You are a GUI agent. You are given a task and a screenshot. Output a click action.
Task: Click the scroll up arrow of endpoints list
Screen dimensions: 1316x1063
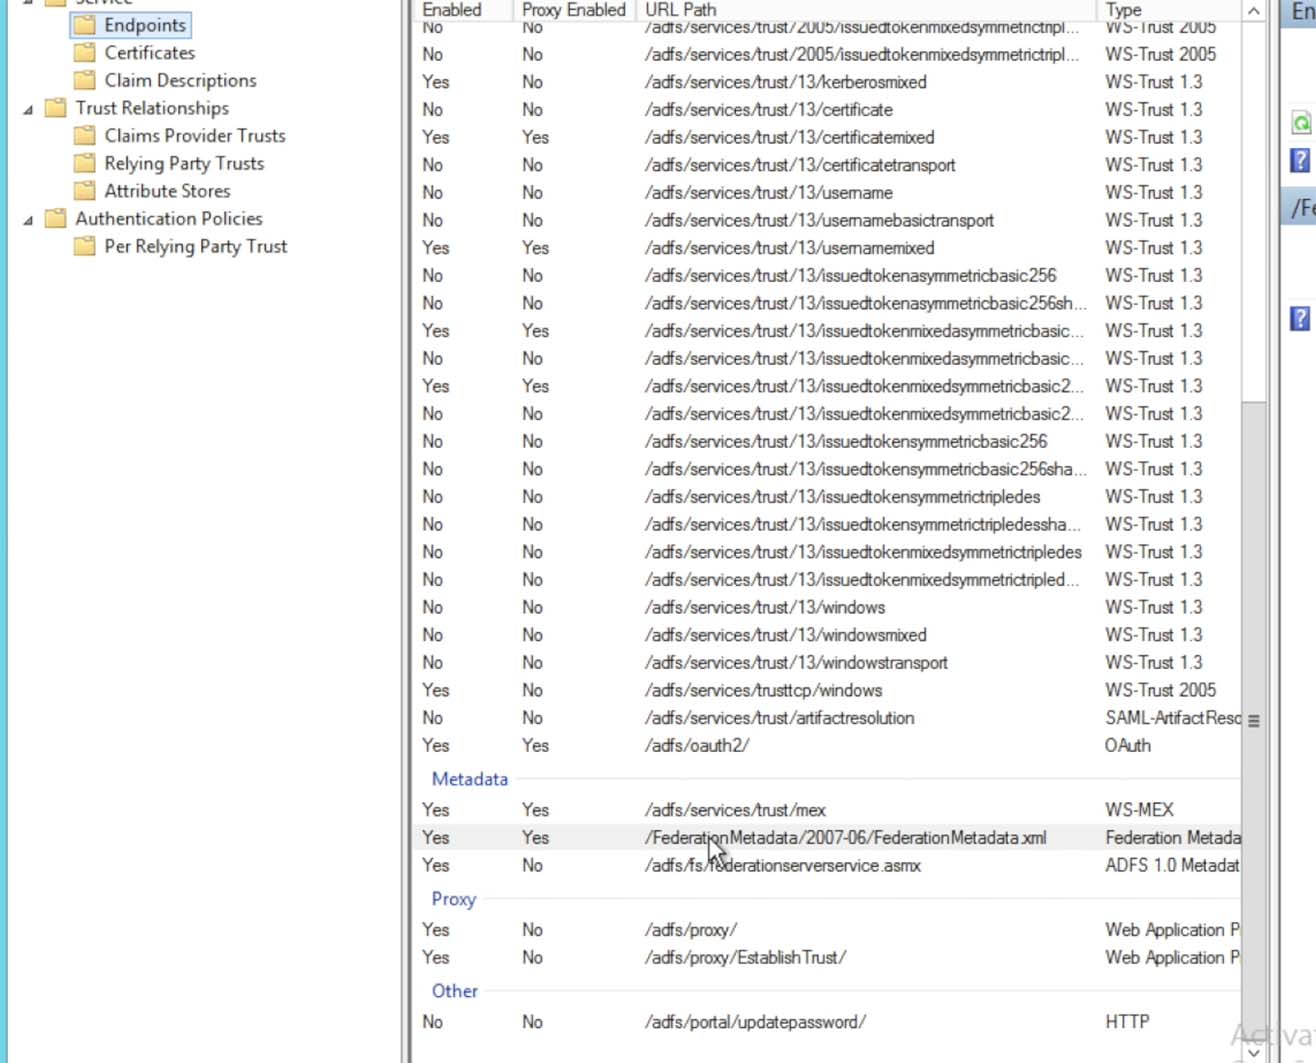pos(1253,11)
